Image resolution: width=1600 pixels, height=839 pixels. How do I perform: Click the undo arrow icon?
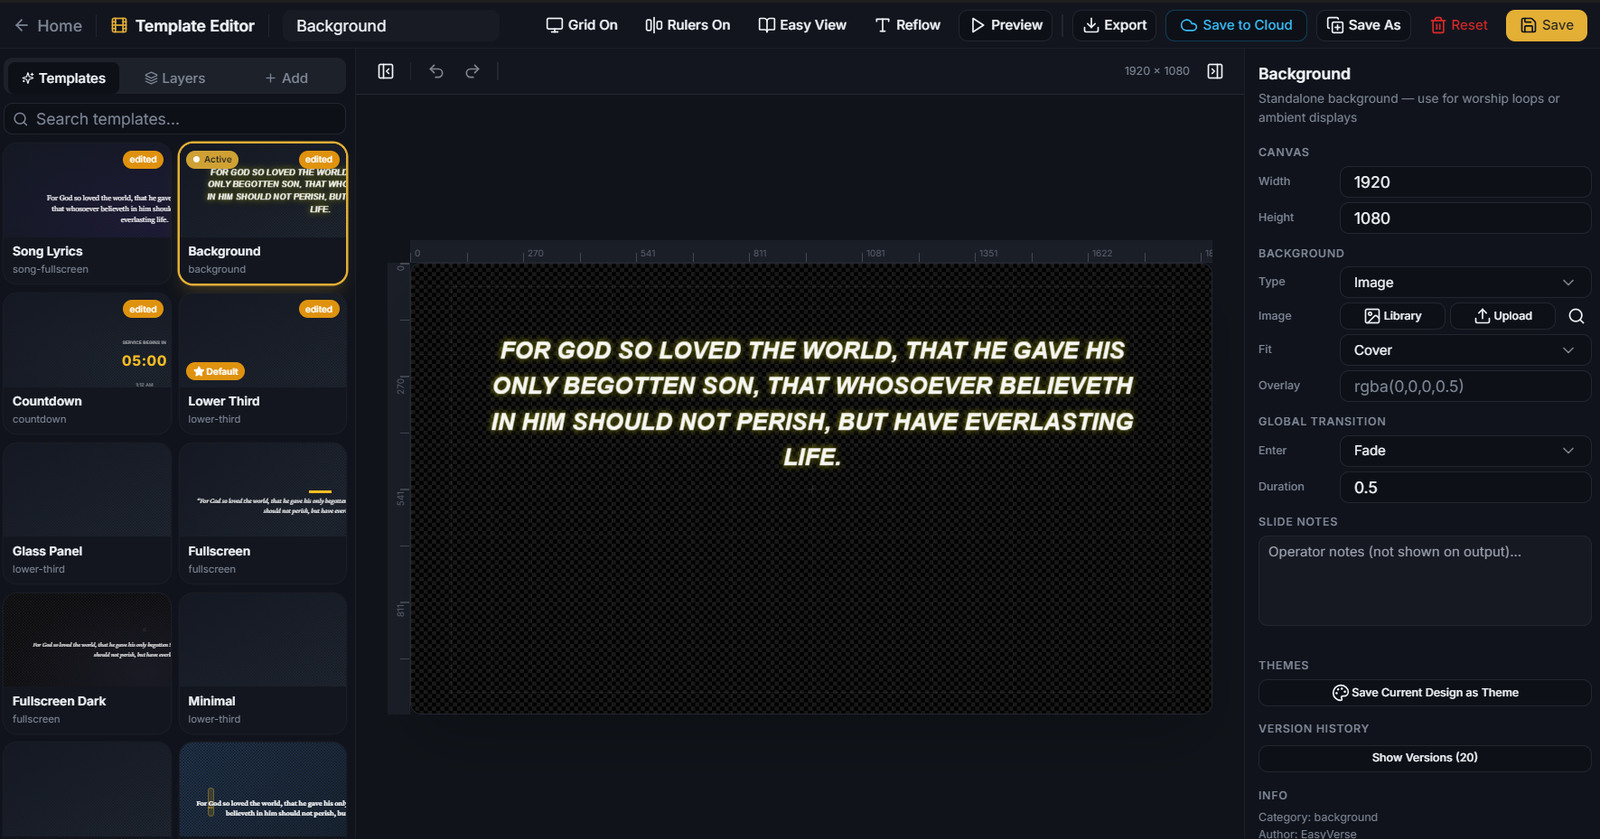[x=436, y=71]
